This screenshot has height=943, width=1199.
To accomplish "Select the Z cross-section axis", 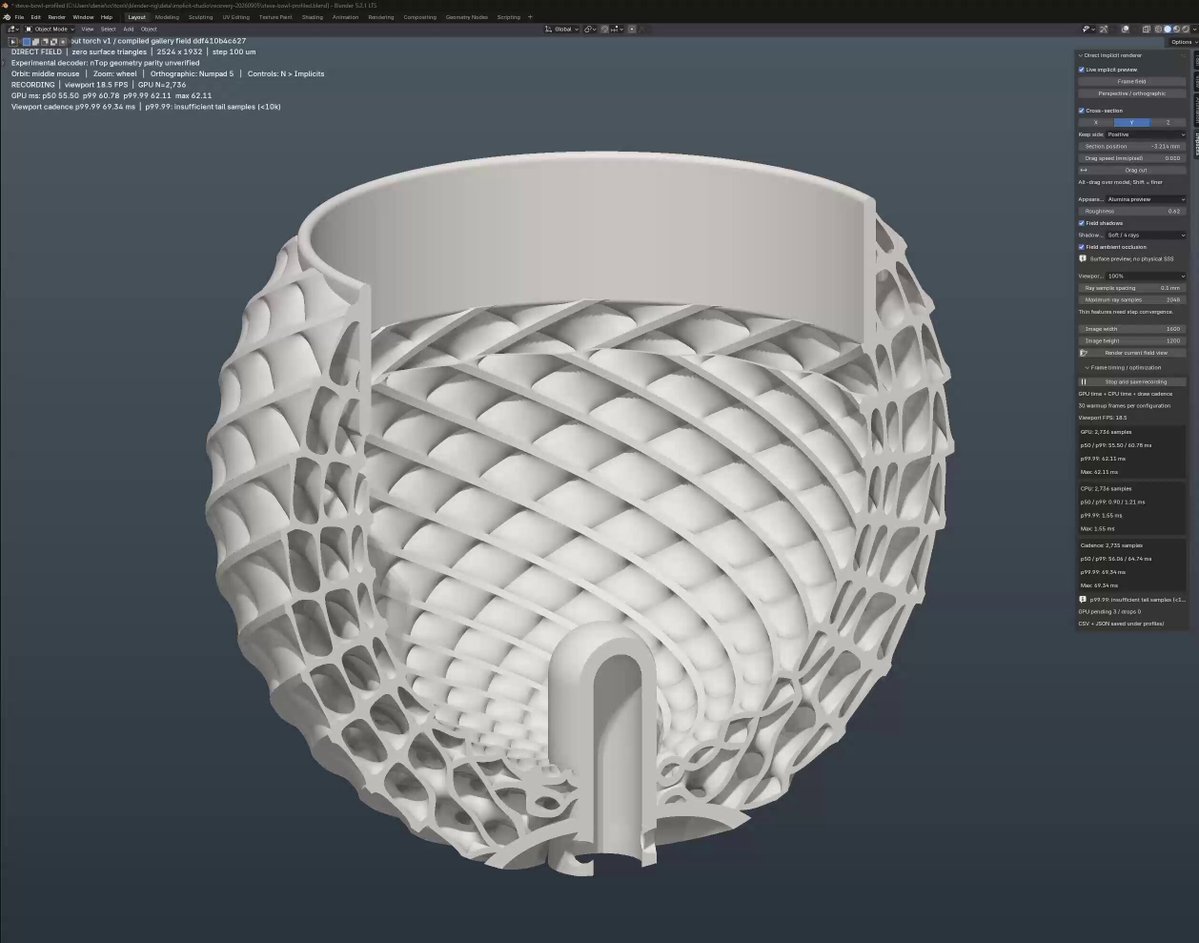I will [x=1168, y=122].
